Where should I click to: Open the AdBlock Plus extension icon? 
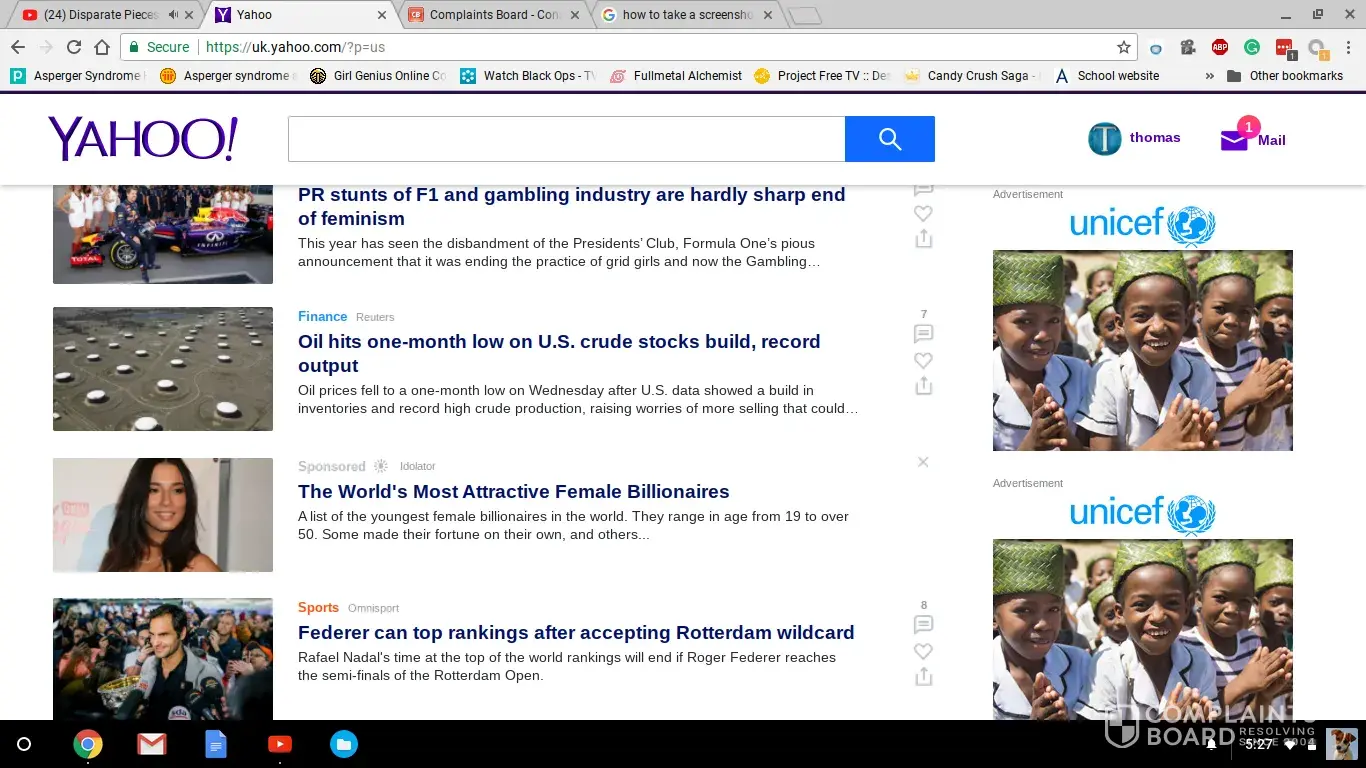1219,47
